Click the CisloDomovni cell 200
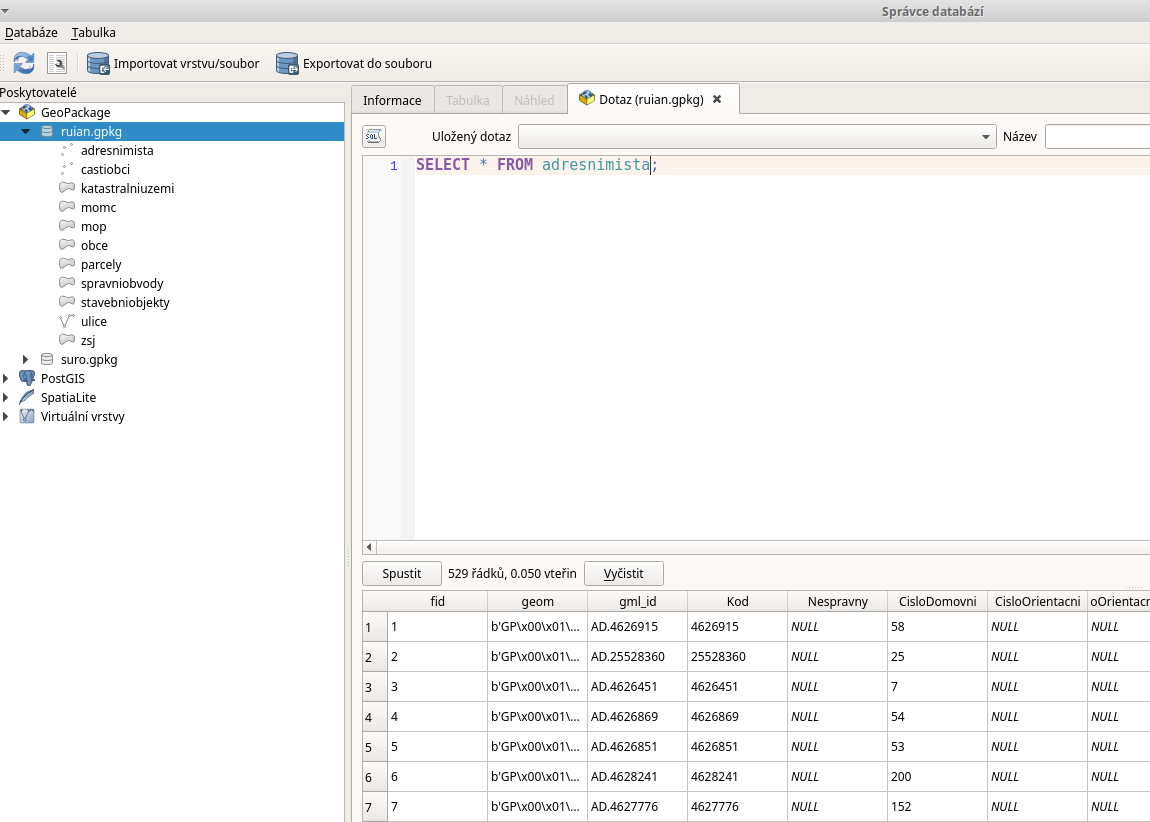Viewport: 1150px width, 822px height. click(x=937, y=777)
